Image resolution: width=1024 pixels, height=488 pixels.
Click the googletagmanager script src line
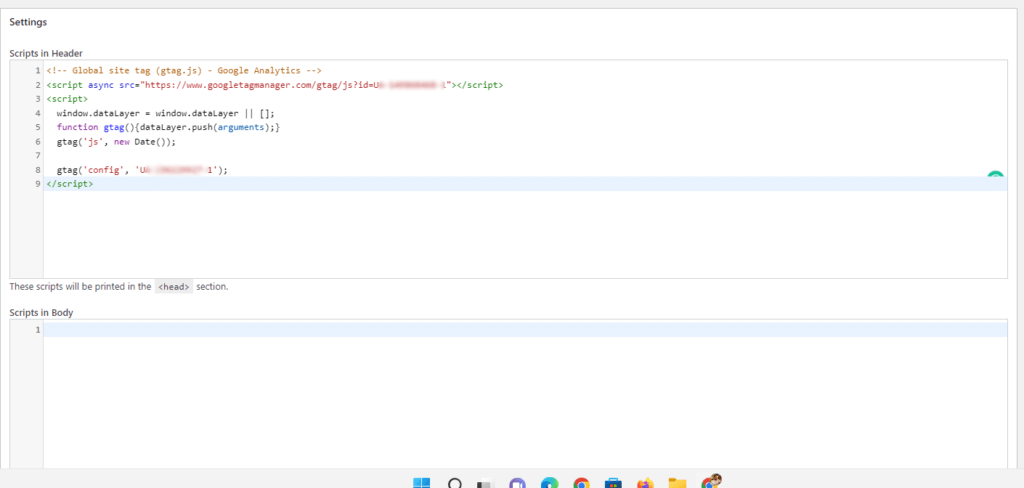pos(274,85)
